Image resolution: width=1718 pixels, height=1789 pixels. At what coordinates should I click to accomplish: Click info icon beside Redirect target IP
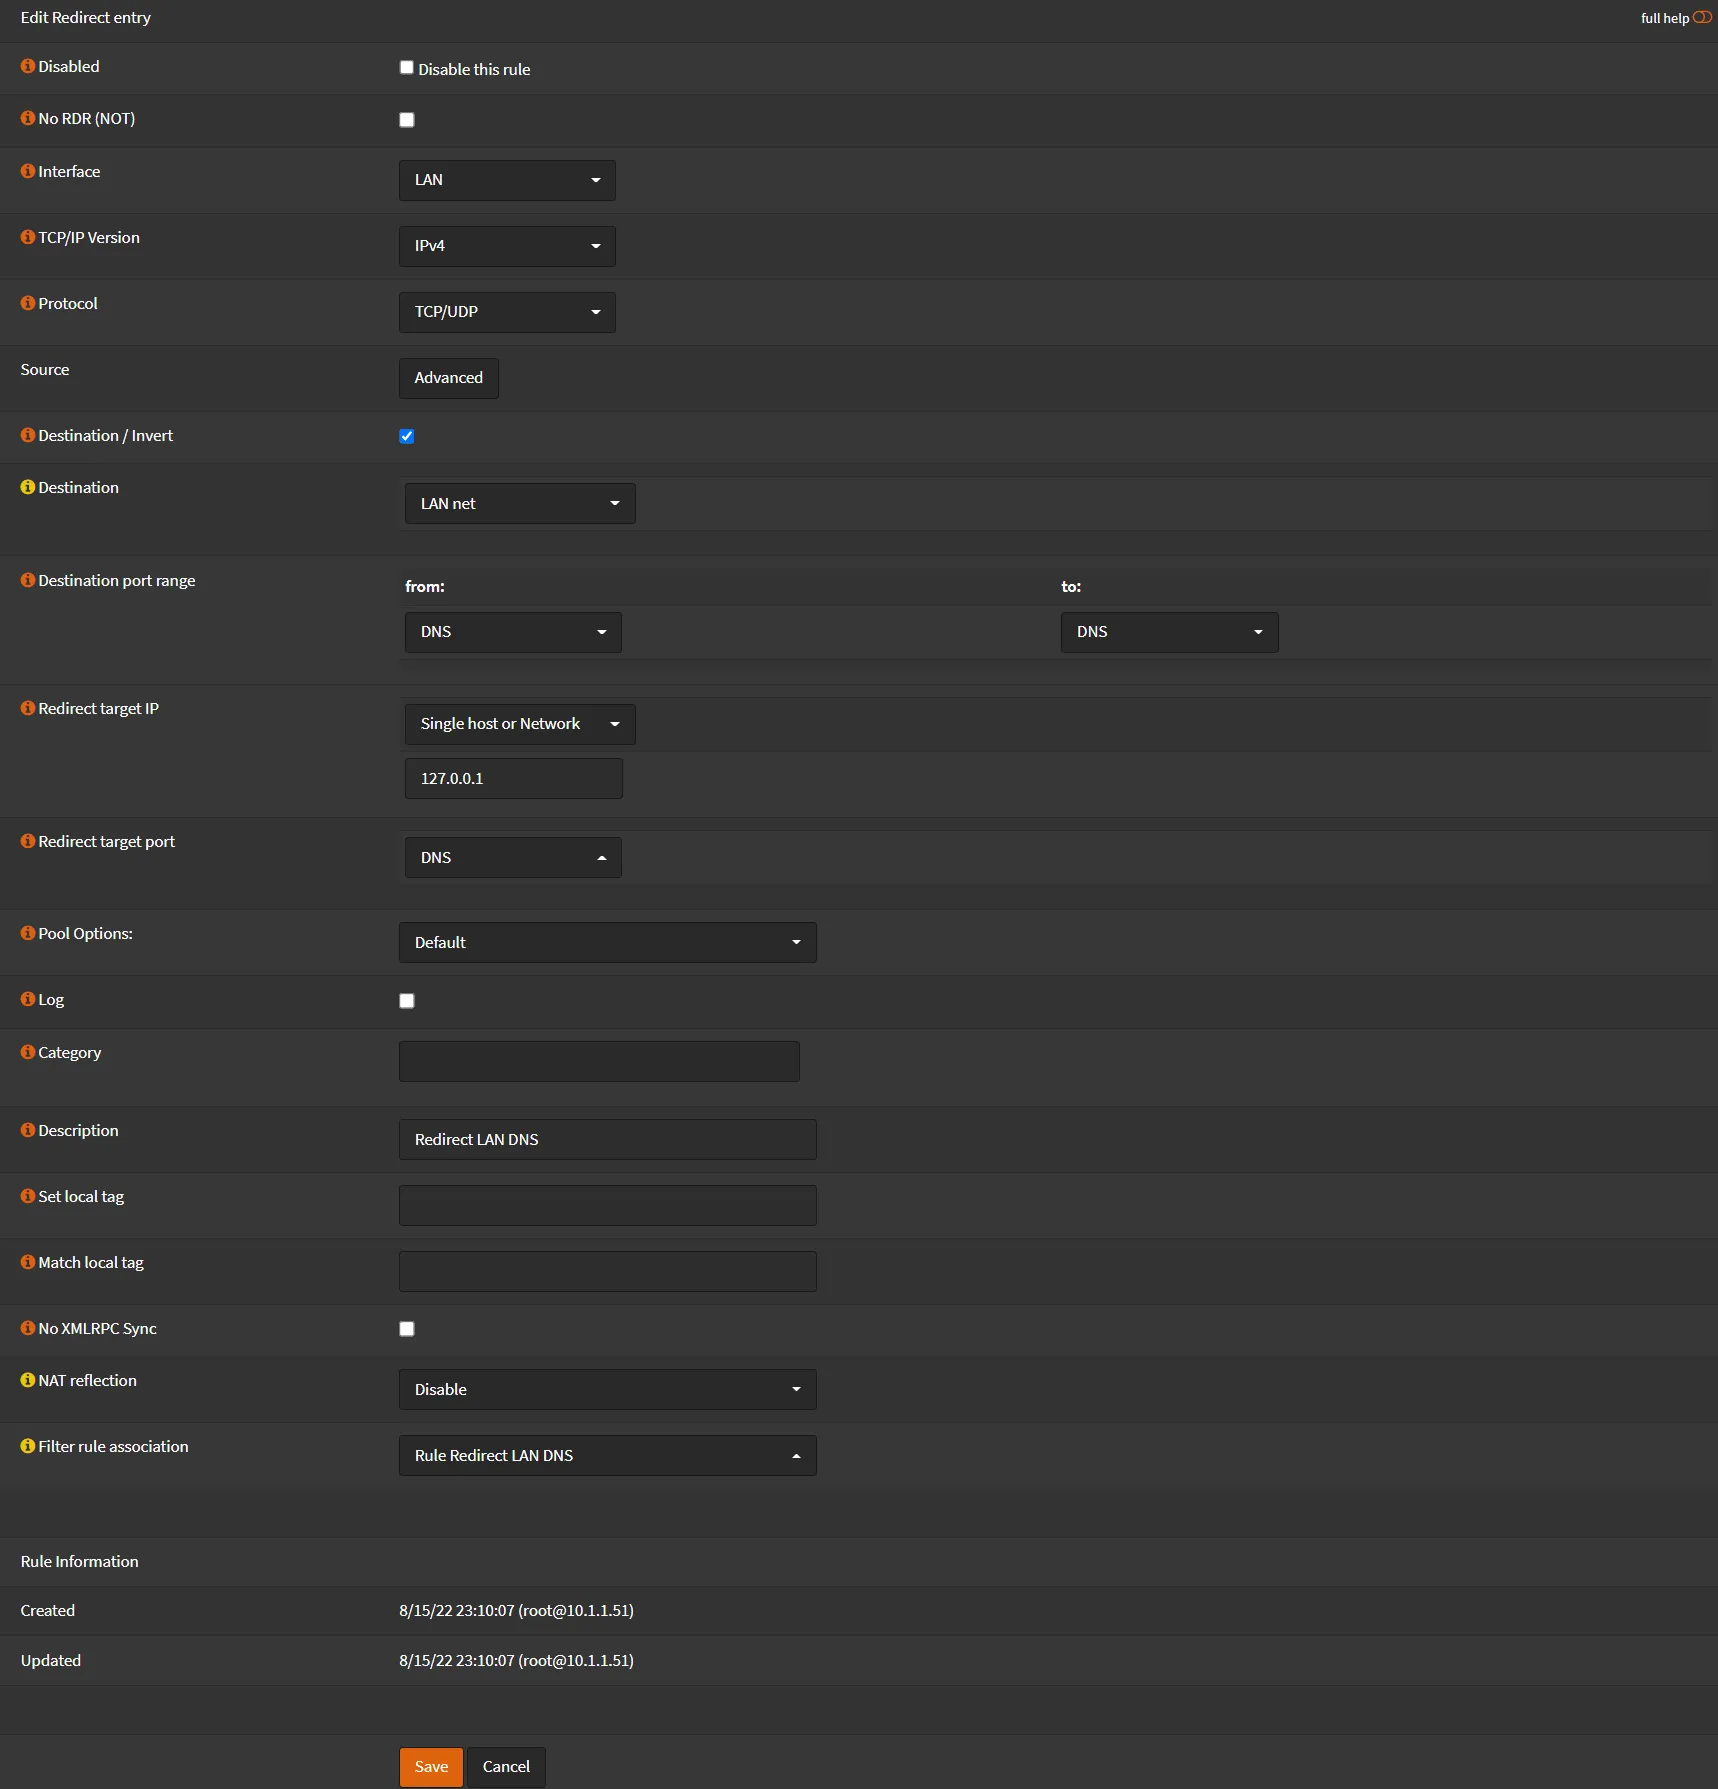28,708
